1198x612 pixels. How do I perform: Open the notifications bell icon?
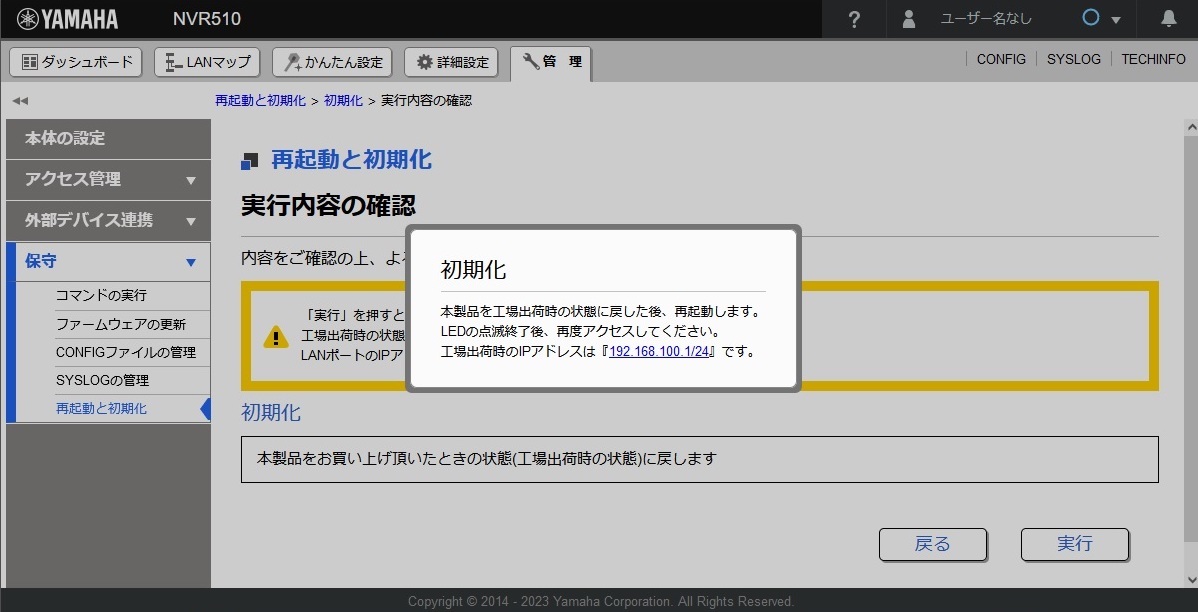pos(1168,19)
